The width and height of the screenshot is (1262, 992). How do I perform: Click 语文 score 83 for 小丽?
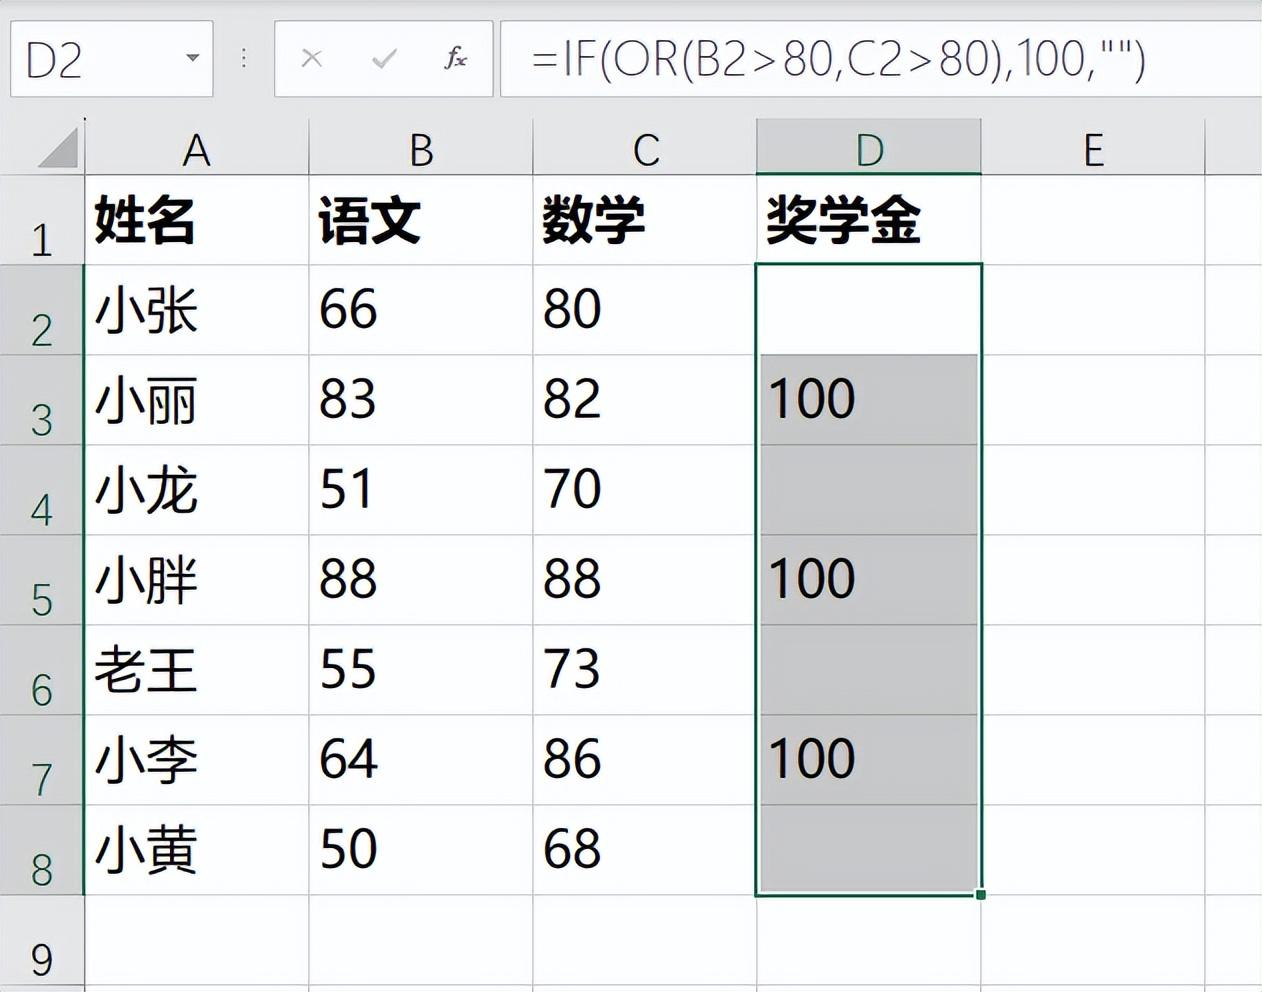tap(421, 400)
